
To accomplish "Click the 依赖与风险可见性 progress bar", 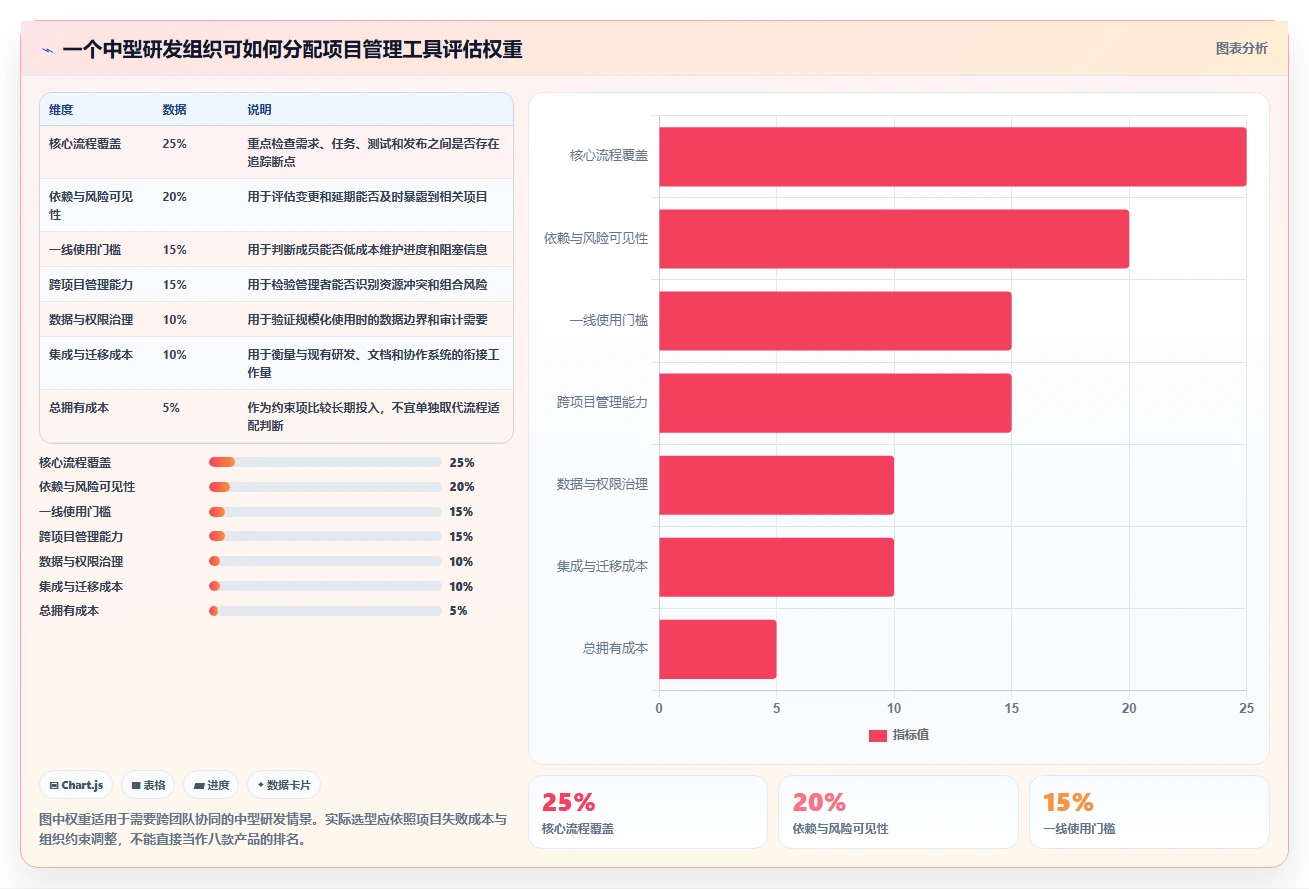I will [325, 487].
